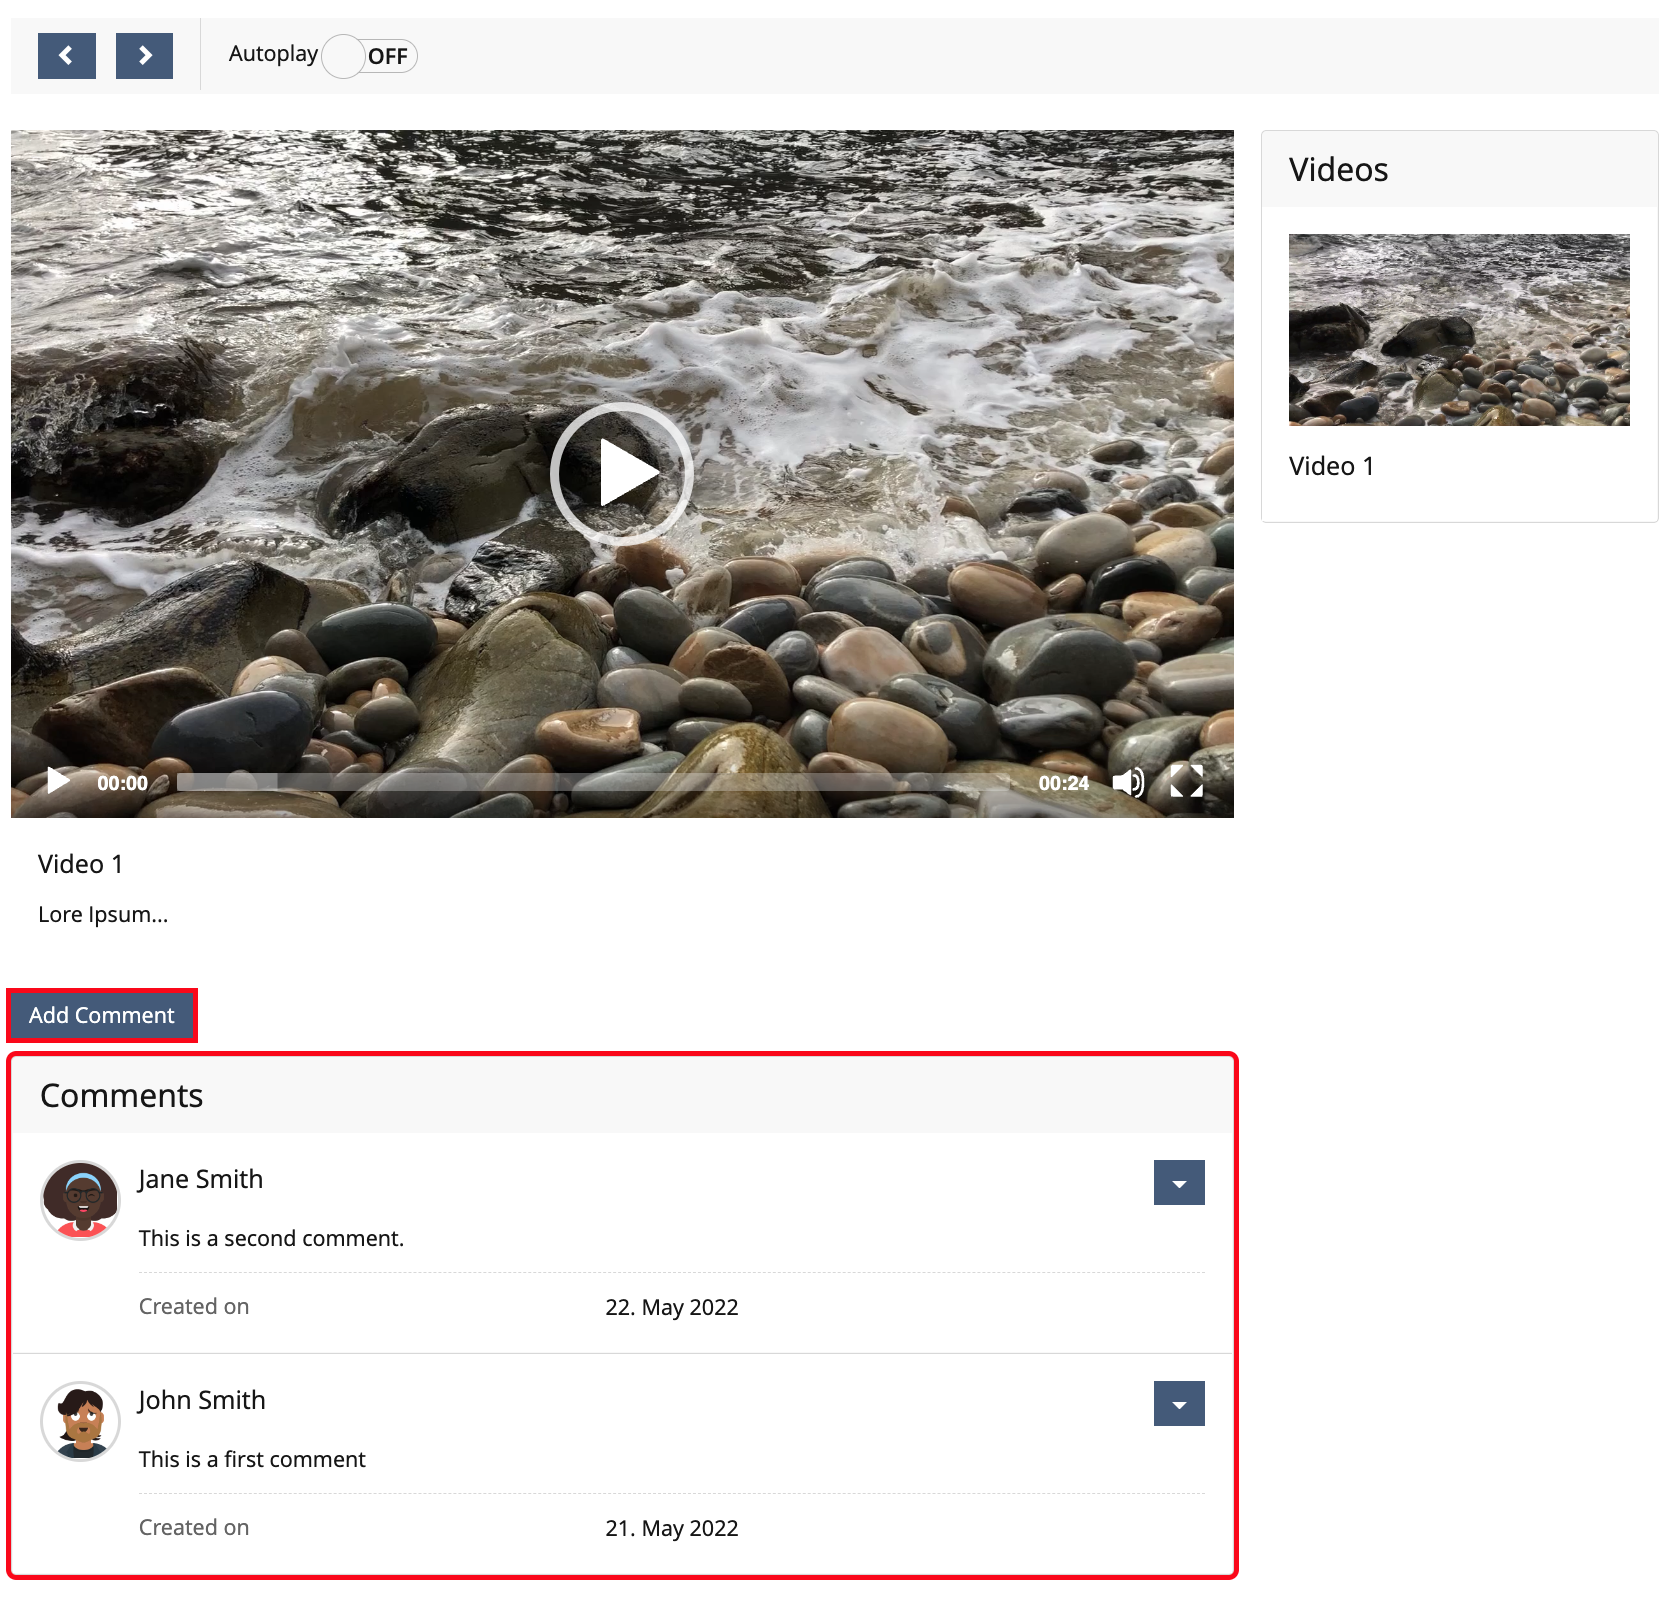Click the large center play button
Screen dimensions: 1676x1612
[x=621, y=474]
